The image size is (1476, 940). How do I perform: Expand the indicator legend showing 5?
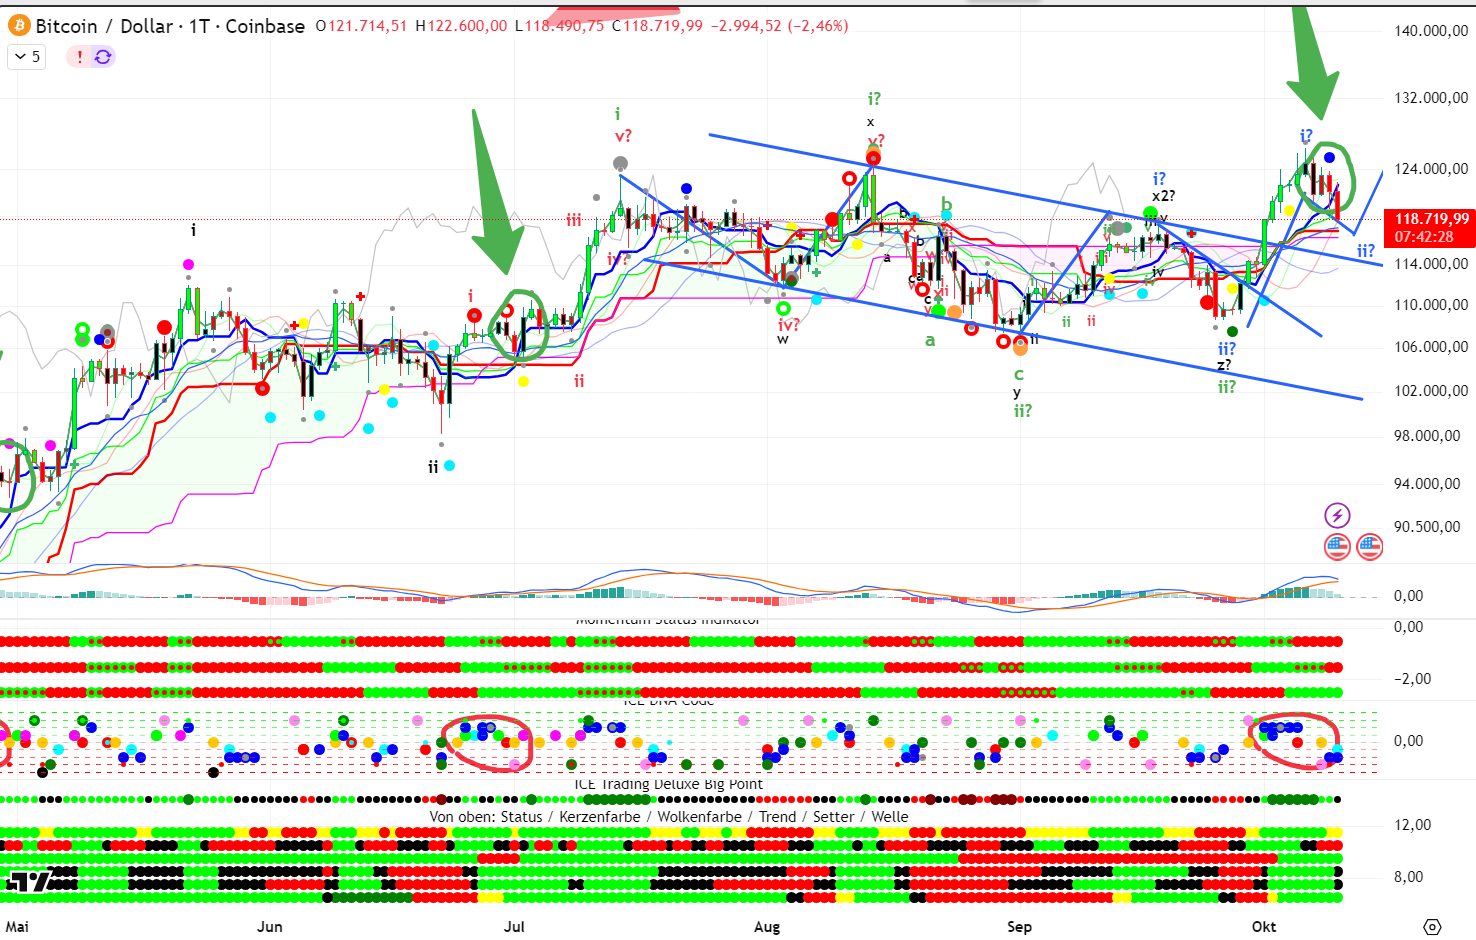[27, 57]
